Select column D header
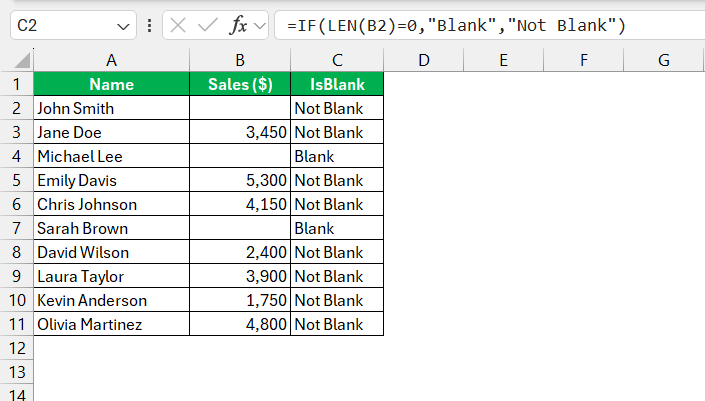705x401 pixels. [424, 60]
